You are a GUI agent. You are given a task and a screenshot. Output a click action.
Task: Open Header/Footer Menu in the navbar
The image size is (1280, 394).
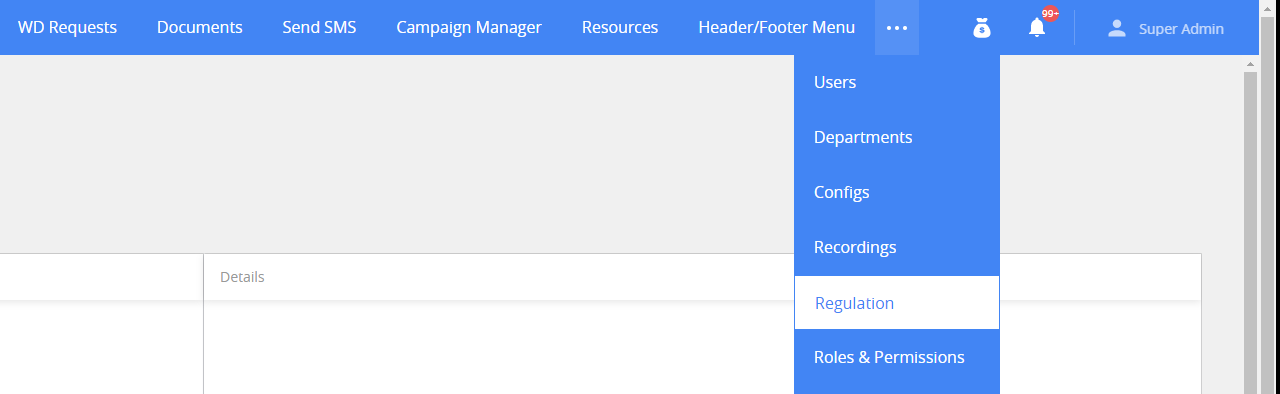tap(777, 27)
